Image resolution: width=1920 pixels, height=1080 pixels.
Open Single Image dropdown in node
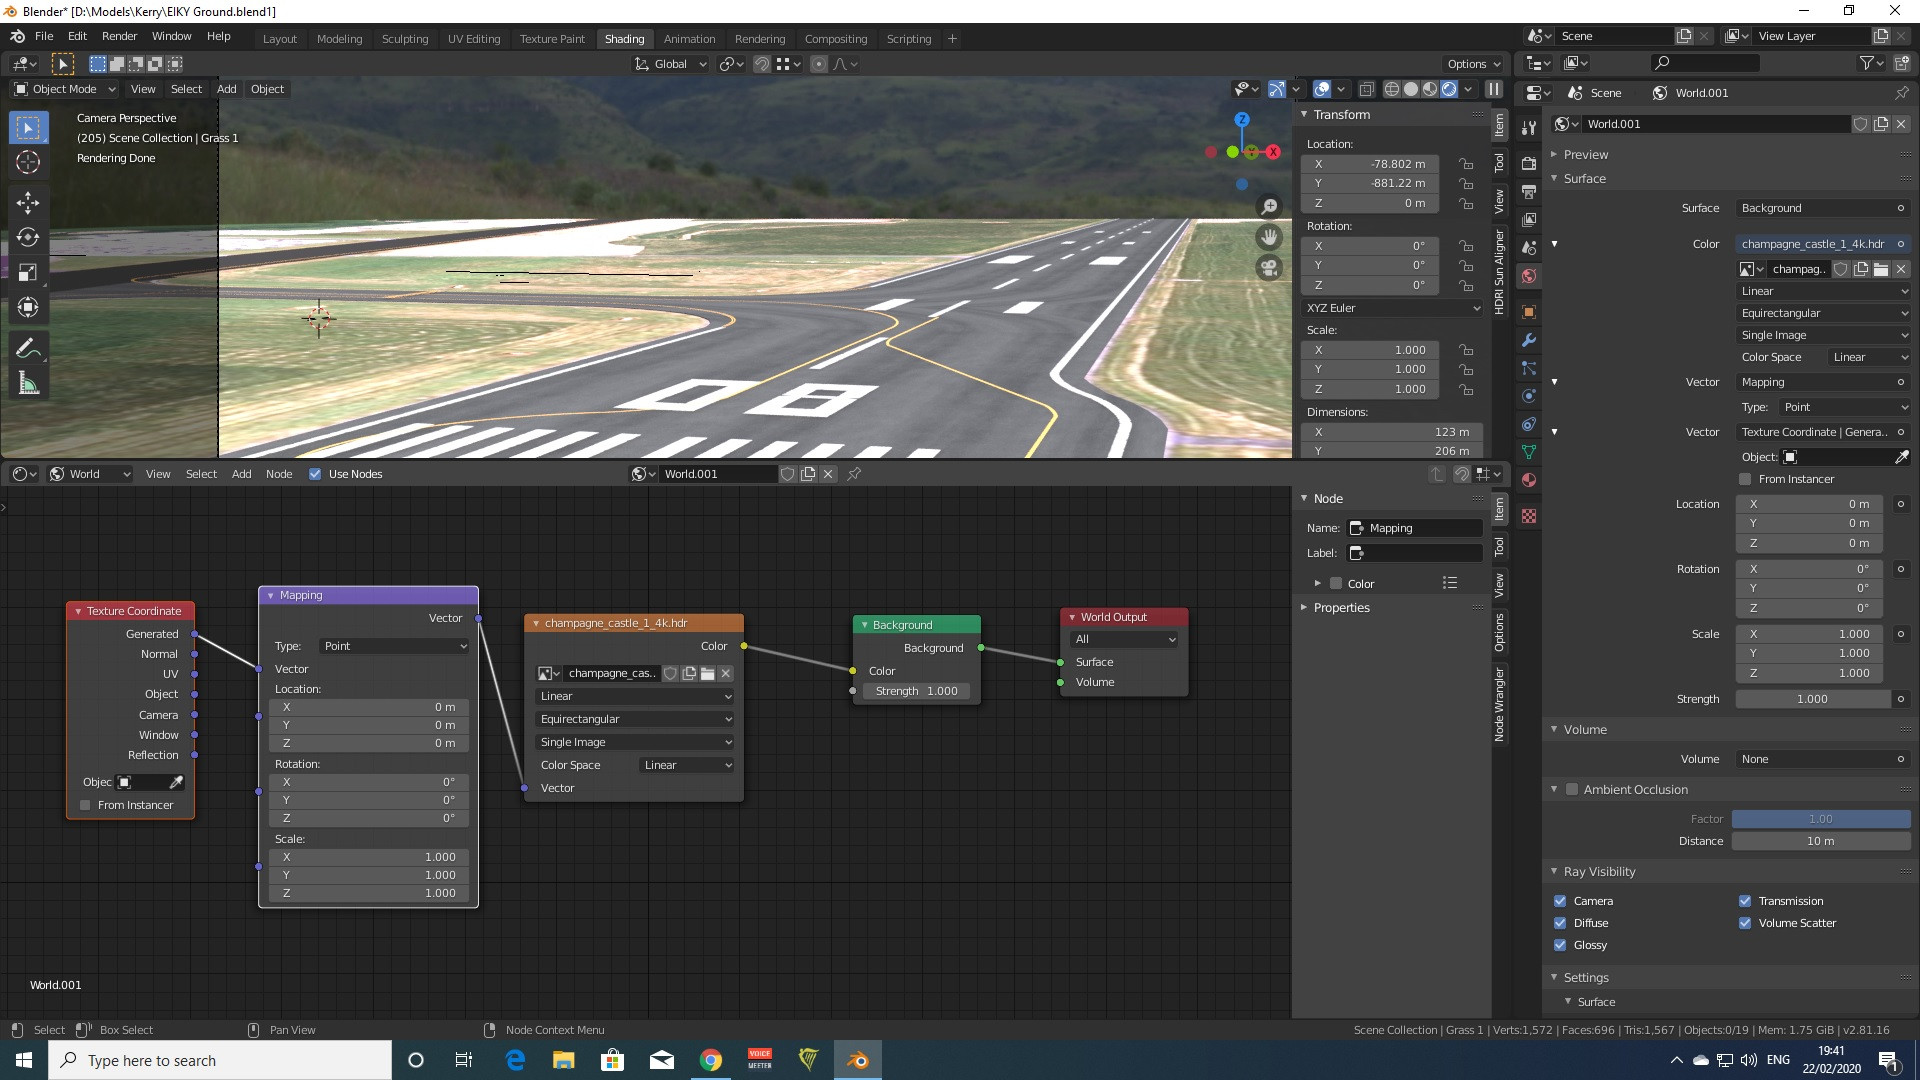[x=635, y=742]
